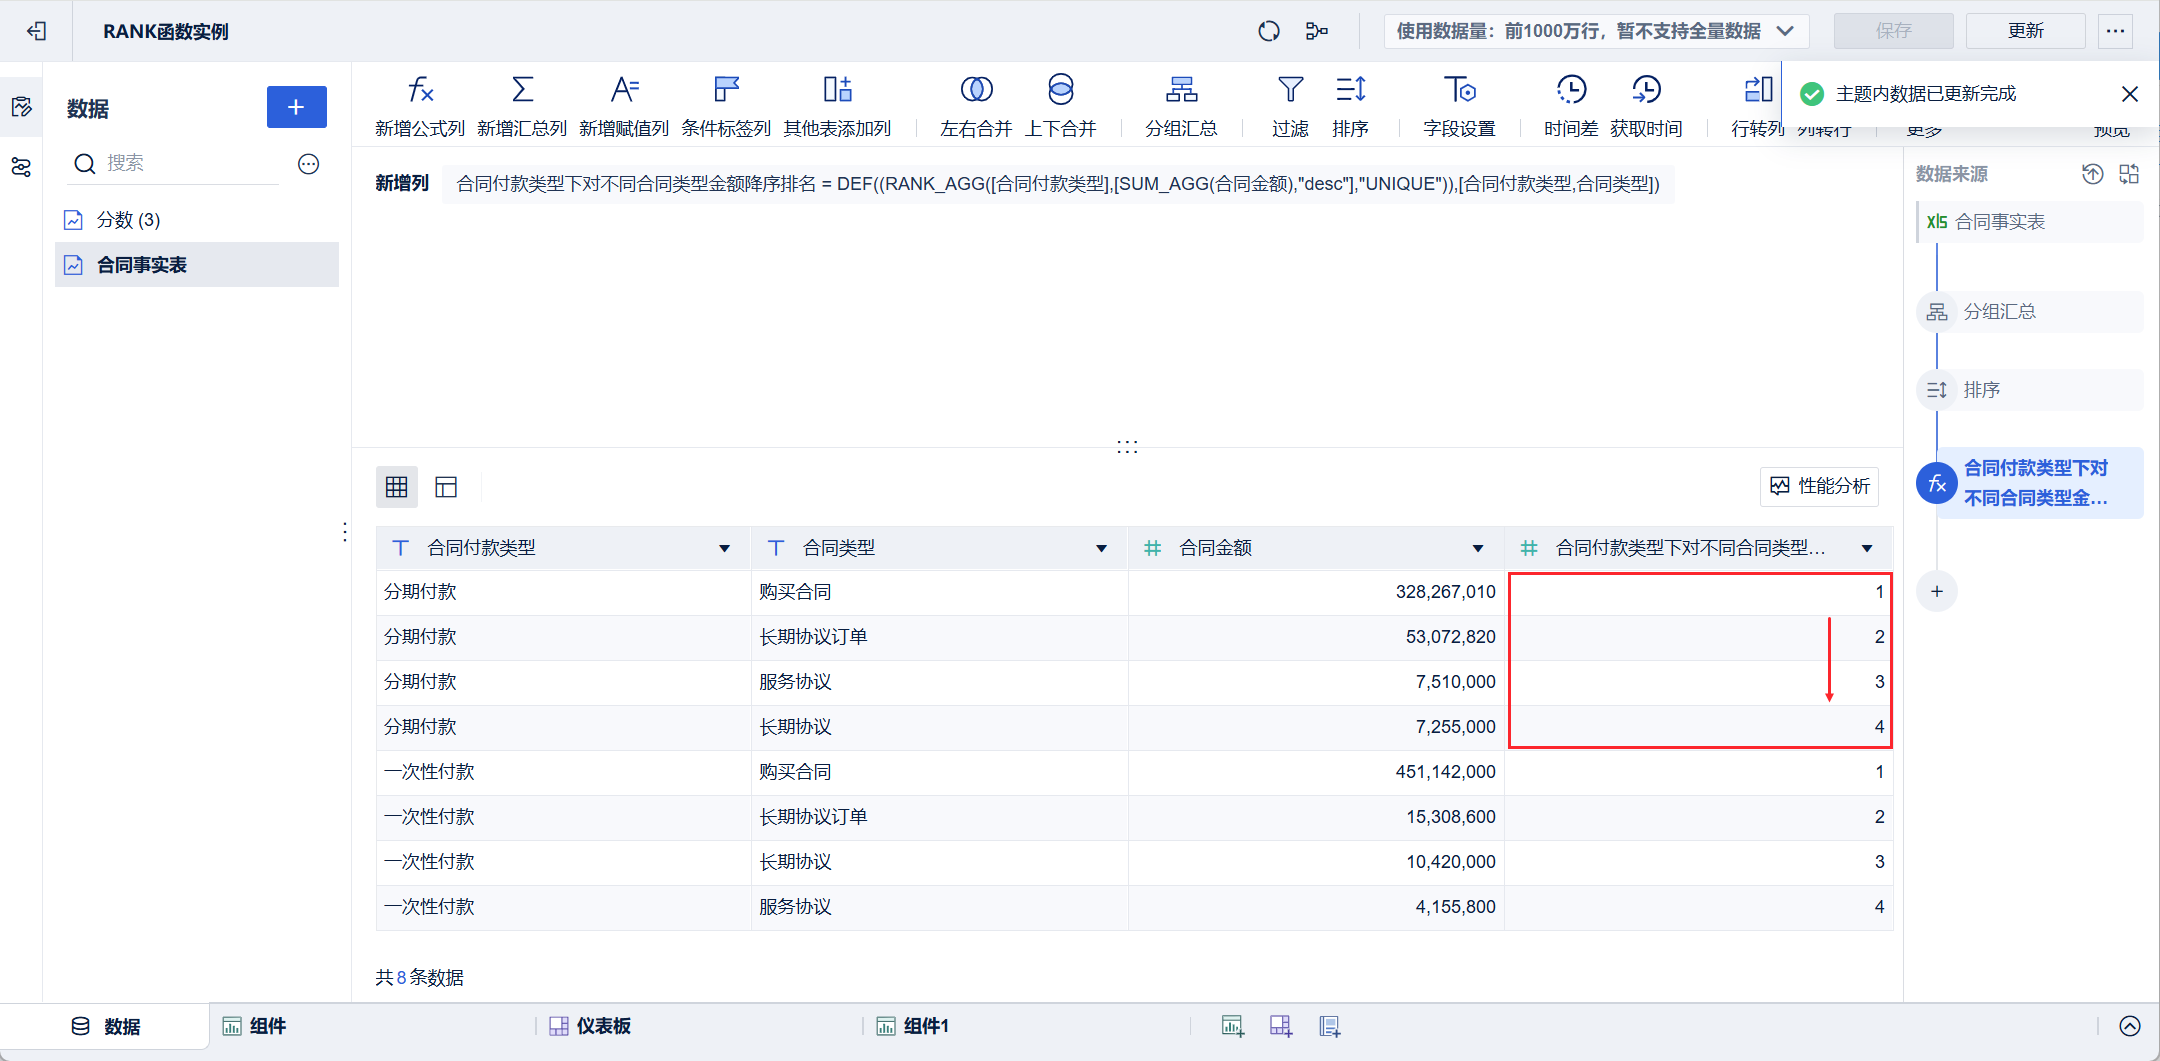Open the edit panel icon in left rail
Viewport: 2160px width, 1061px height.
(21, 107)
